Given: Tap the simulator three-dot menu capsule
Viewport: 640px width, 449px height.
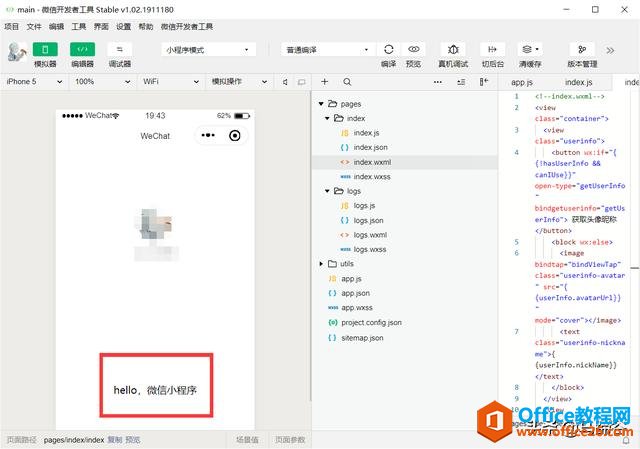Looking at the screenshot, I should coord(208,135).
